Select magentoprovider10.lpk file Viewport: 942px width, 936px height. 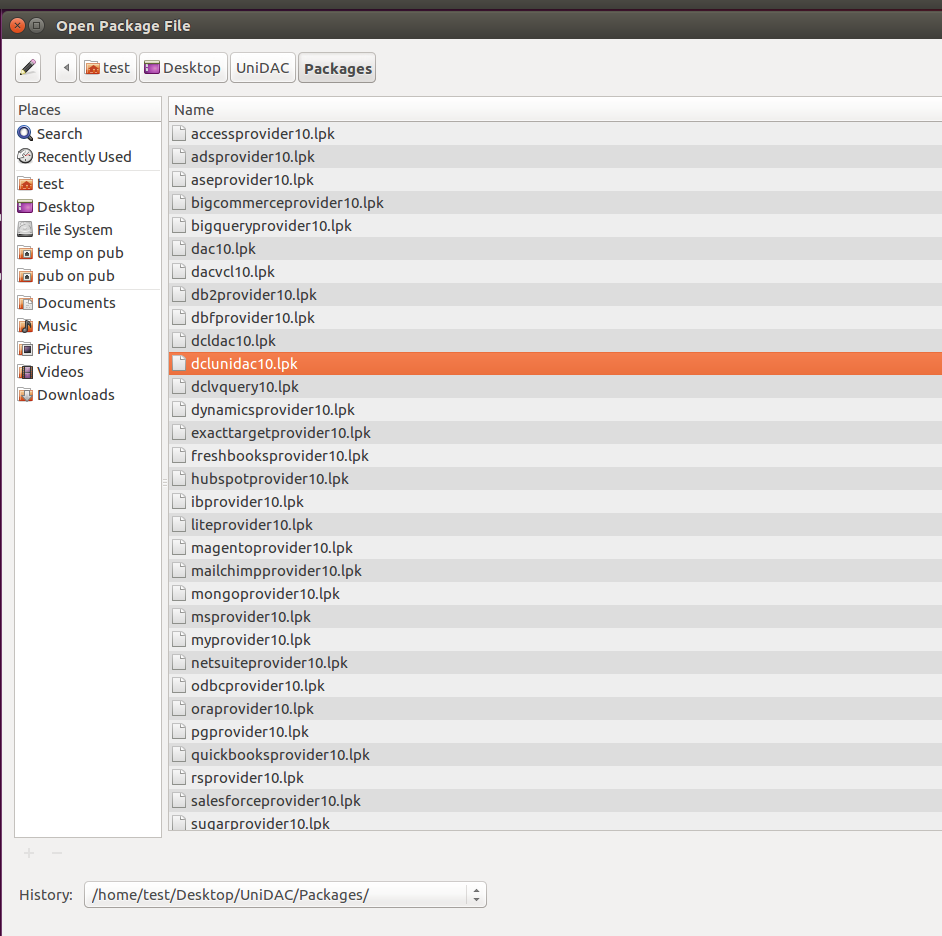556,548
